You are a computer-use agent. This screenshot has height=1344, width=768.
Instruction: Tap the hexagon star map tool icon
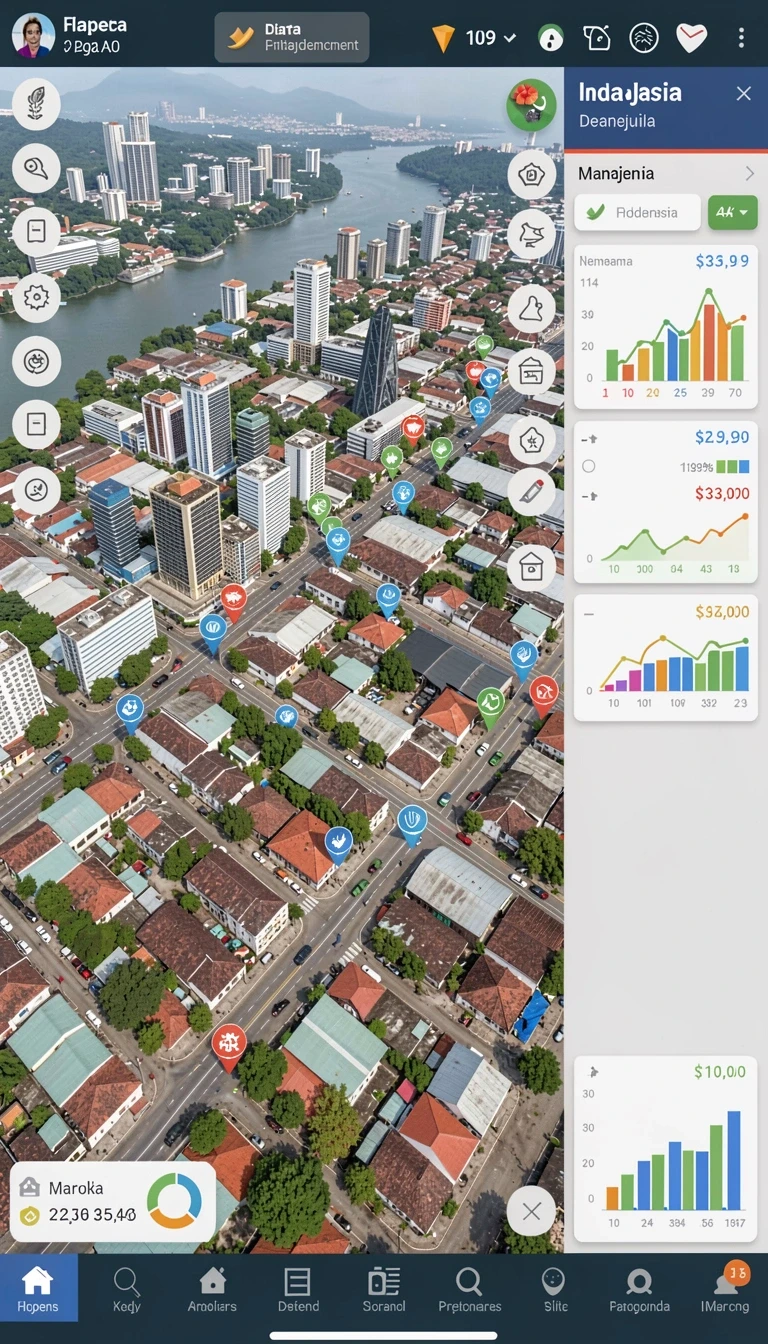pyautogui.click(x=531, y=439)
